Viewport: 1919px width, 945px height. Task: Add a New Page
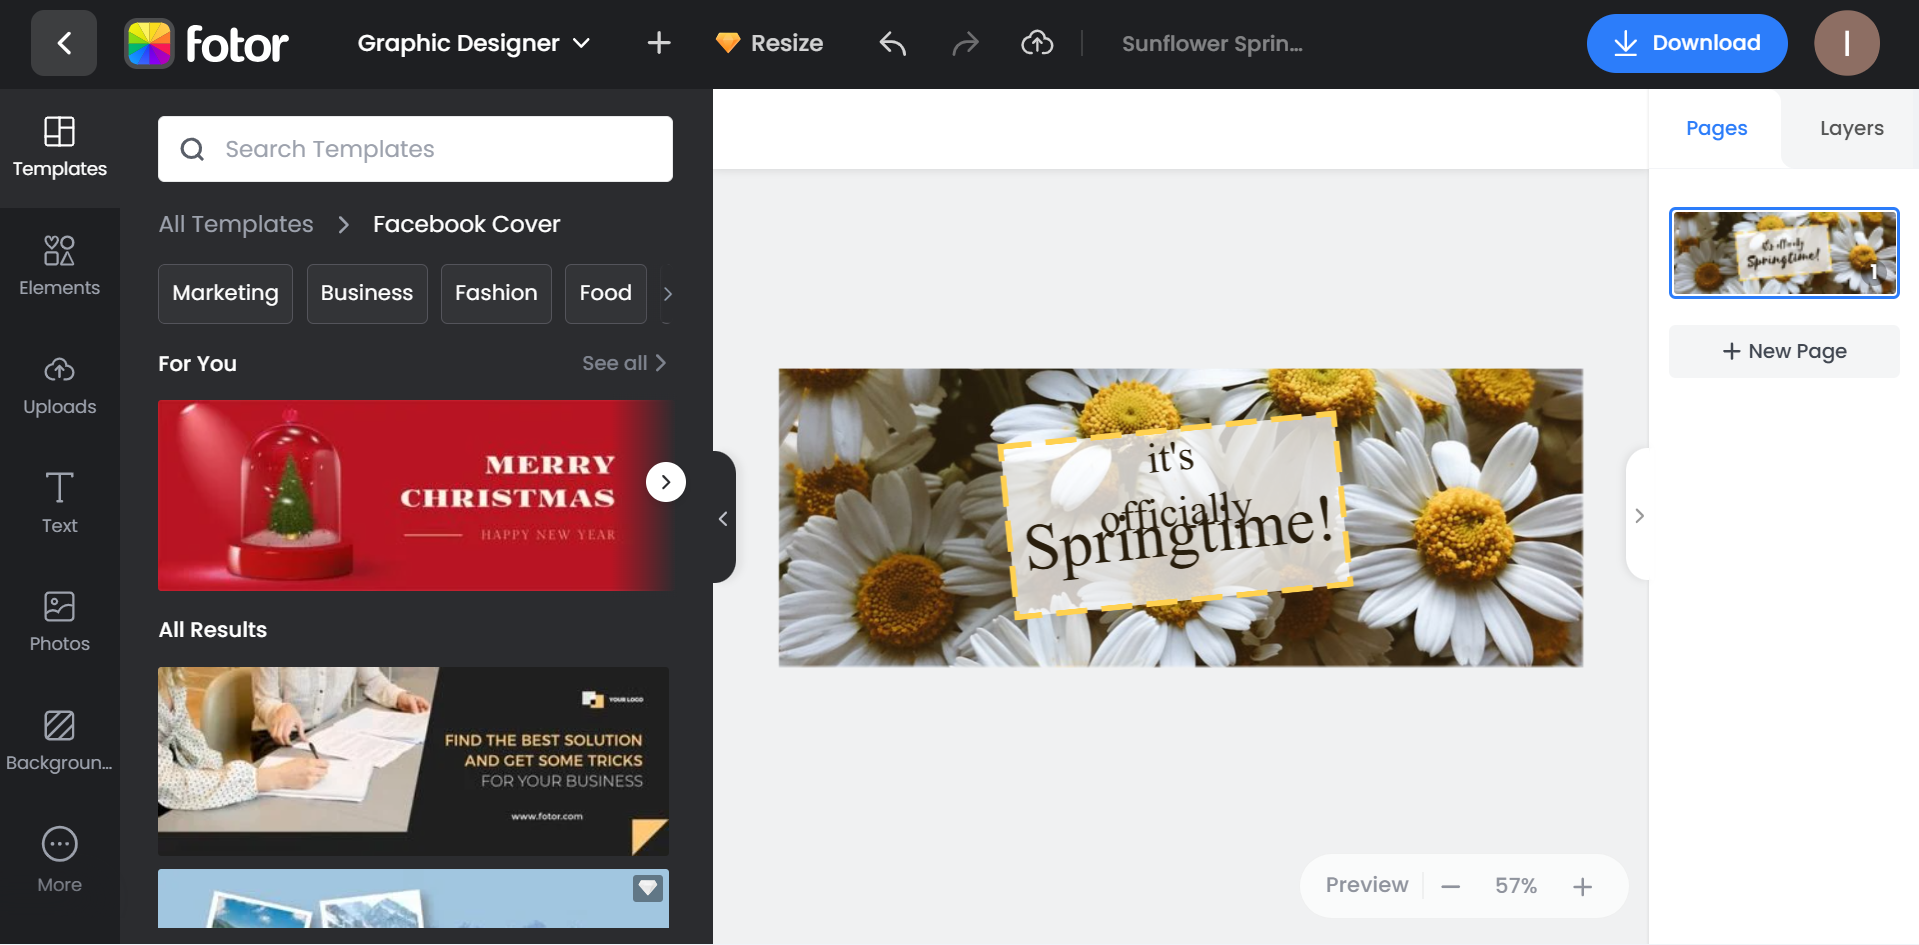coord(1784,351)
